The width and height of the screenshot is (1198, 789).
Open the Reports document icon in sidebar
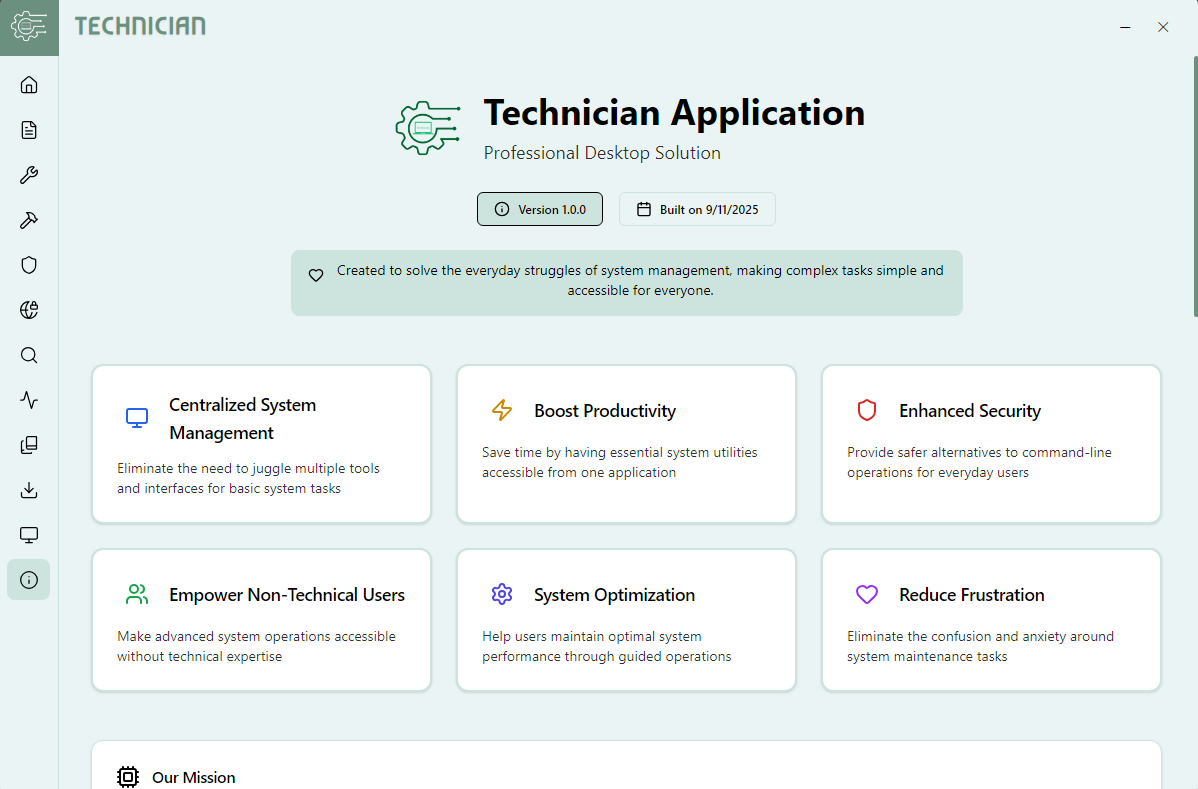pyautogui.click(x=29, y=130)
